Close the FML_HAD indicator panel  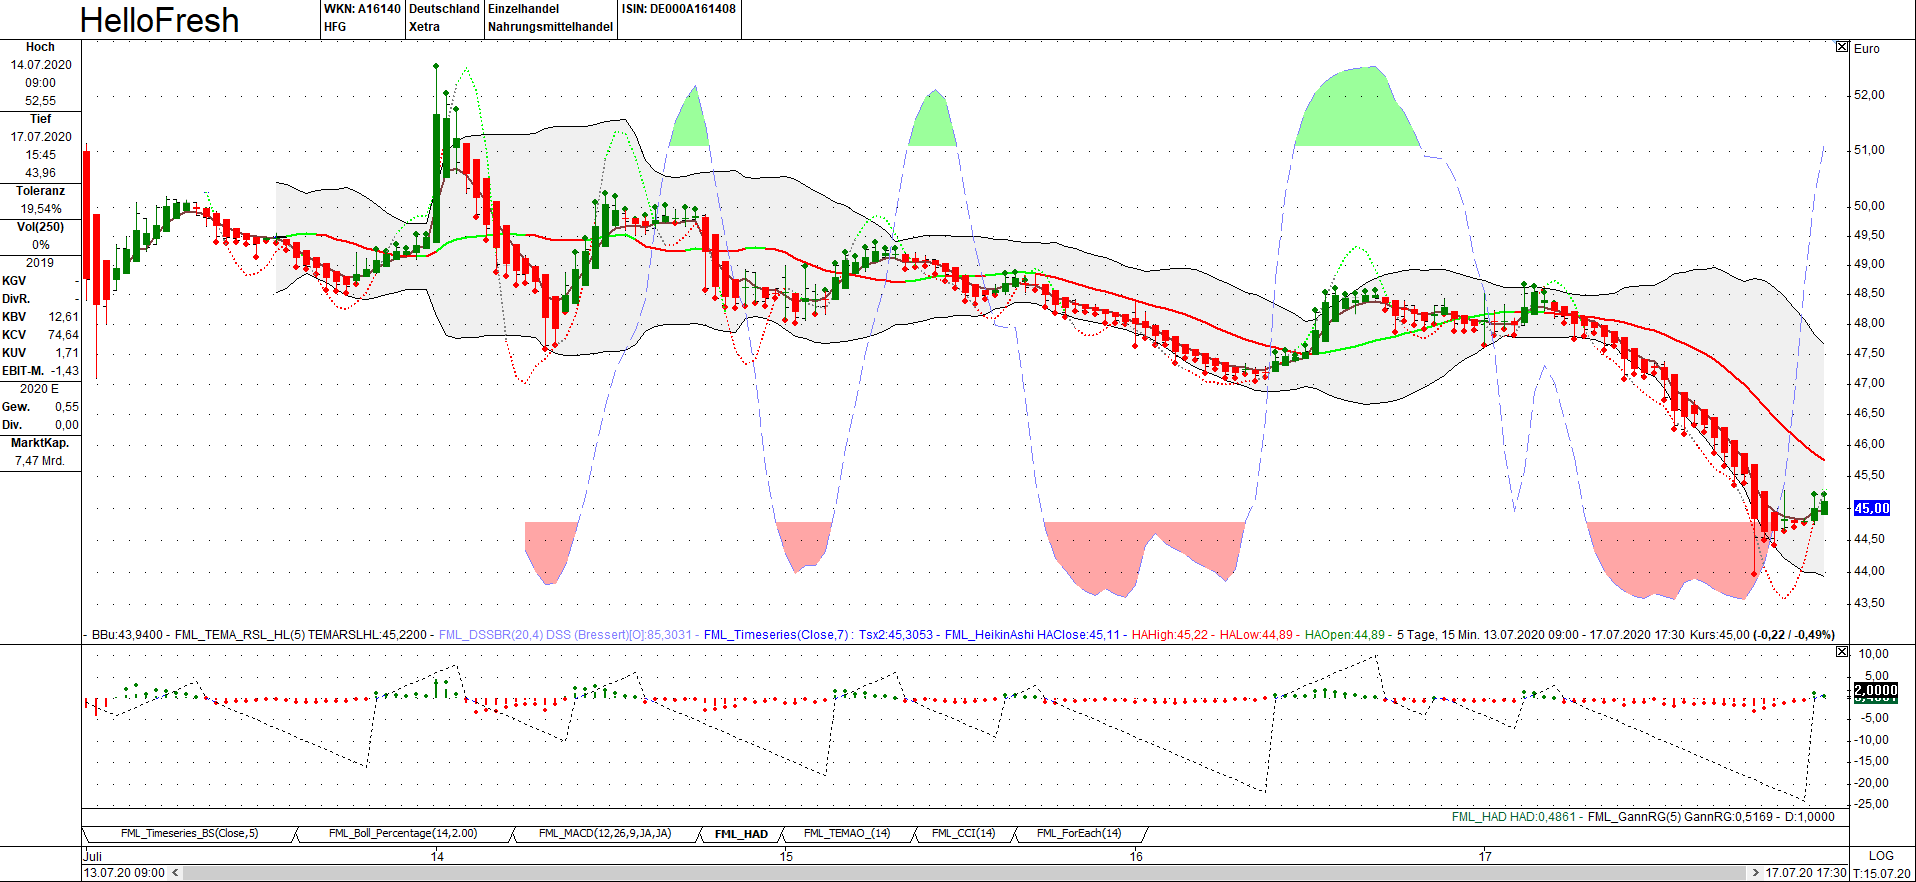coord(1842,652)
